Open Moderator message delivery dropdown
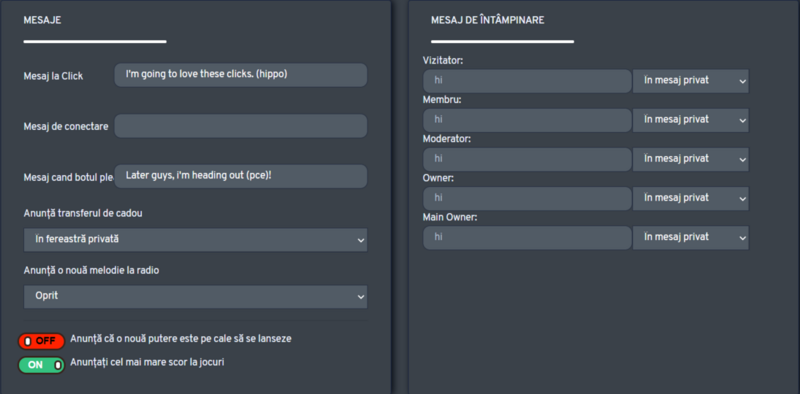The image size is (800, 394). 691,159
